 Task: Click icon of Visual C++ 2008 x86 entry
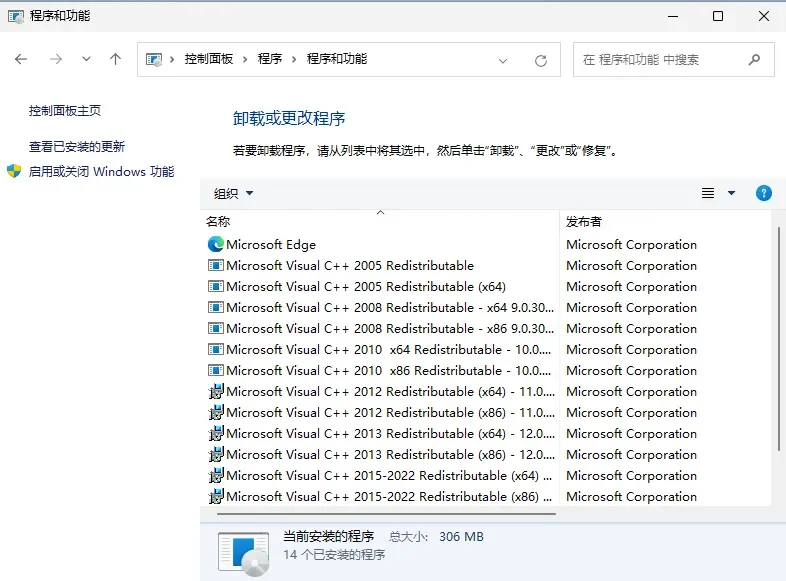(216, 329)
